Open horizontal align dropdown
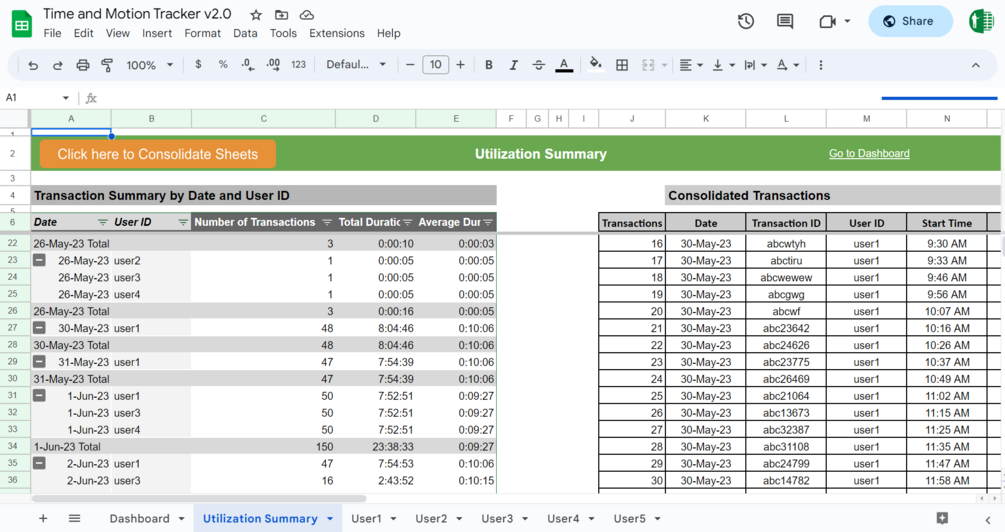The width and height of the screenshot is (1005, 532). [x=691, y=65]
